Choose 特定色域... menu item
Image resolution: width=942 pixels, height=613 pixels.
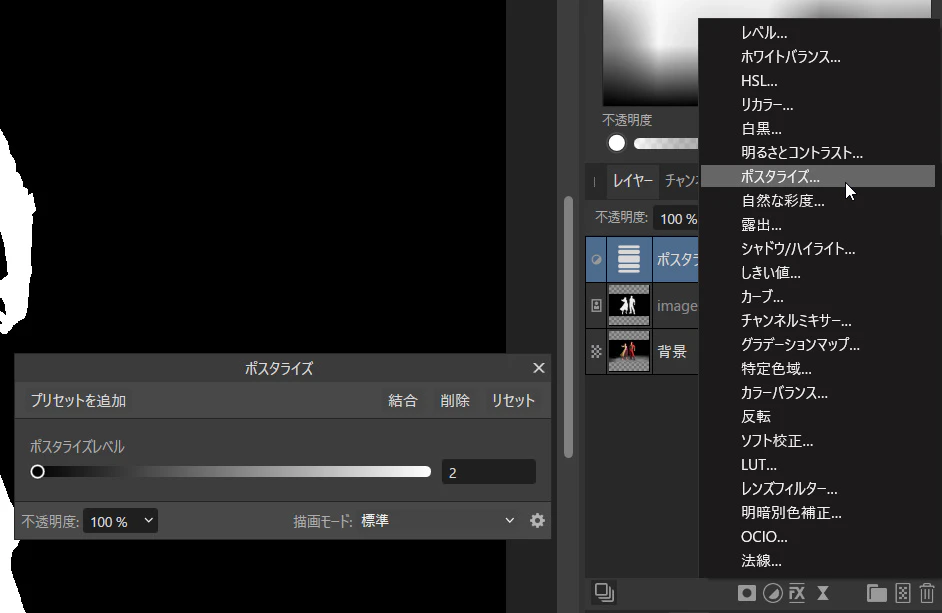point(818,368)
